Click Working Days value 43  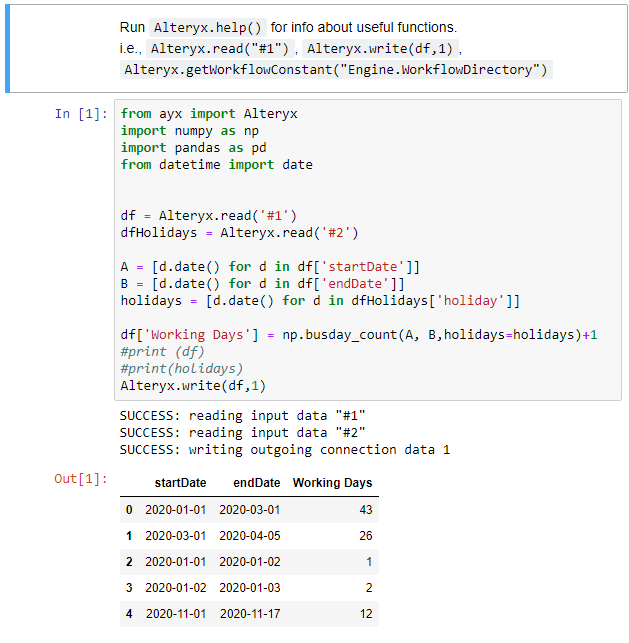pos(366,510)
